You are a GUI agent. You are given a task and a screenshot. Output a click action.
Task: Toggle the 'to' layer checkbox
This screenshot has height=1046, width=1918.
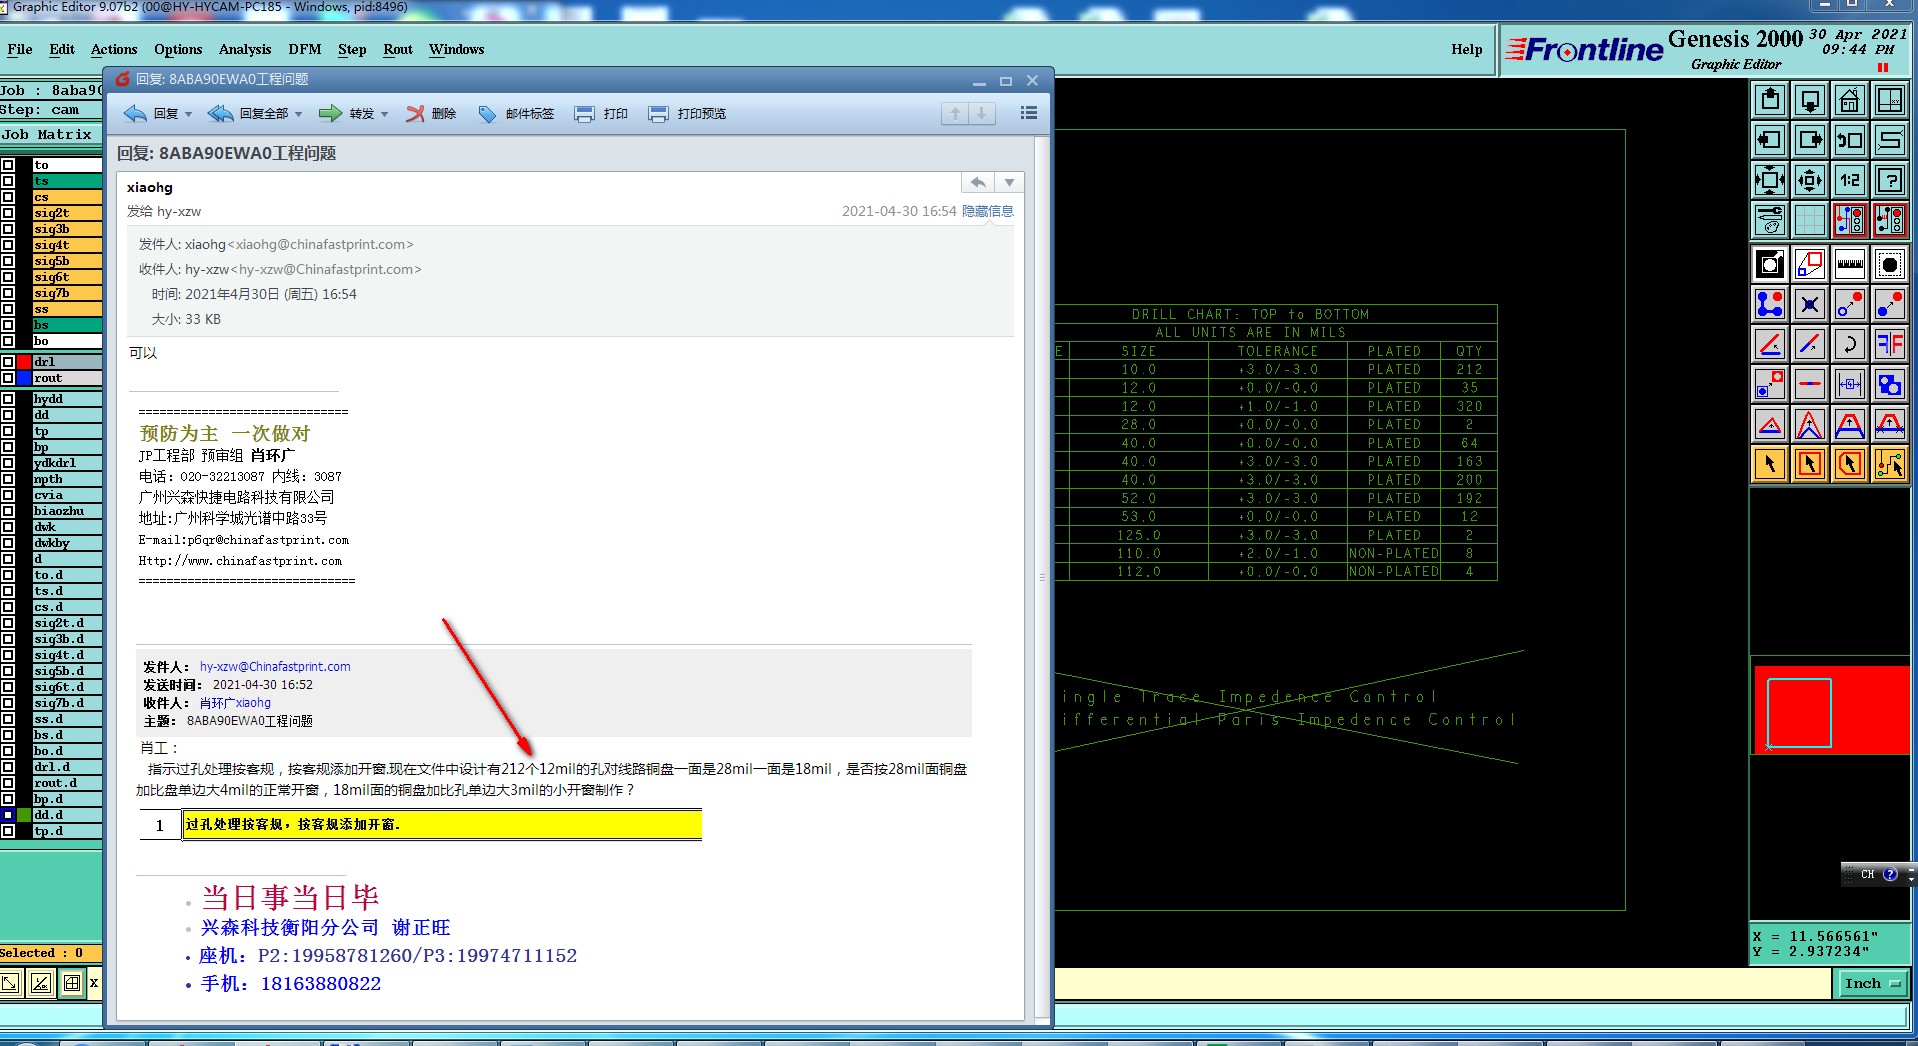pyautogui.click(x=8, y=165)
